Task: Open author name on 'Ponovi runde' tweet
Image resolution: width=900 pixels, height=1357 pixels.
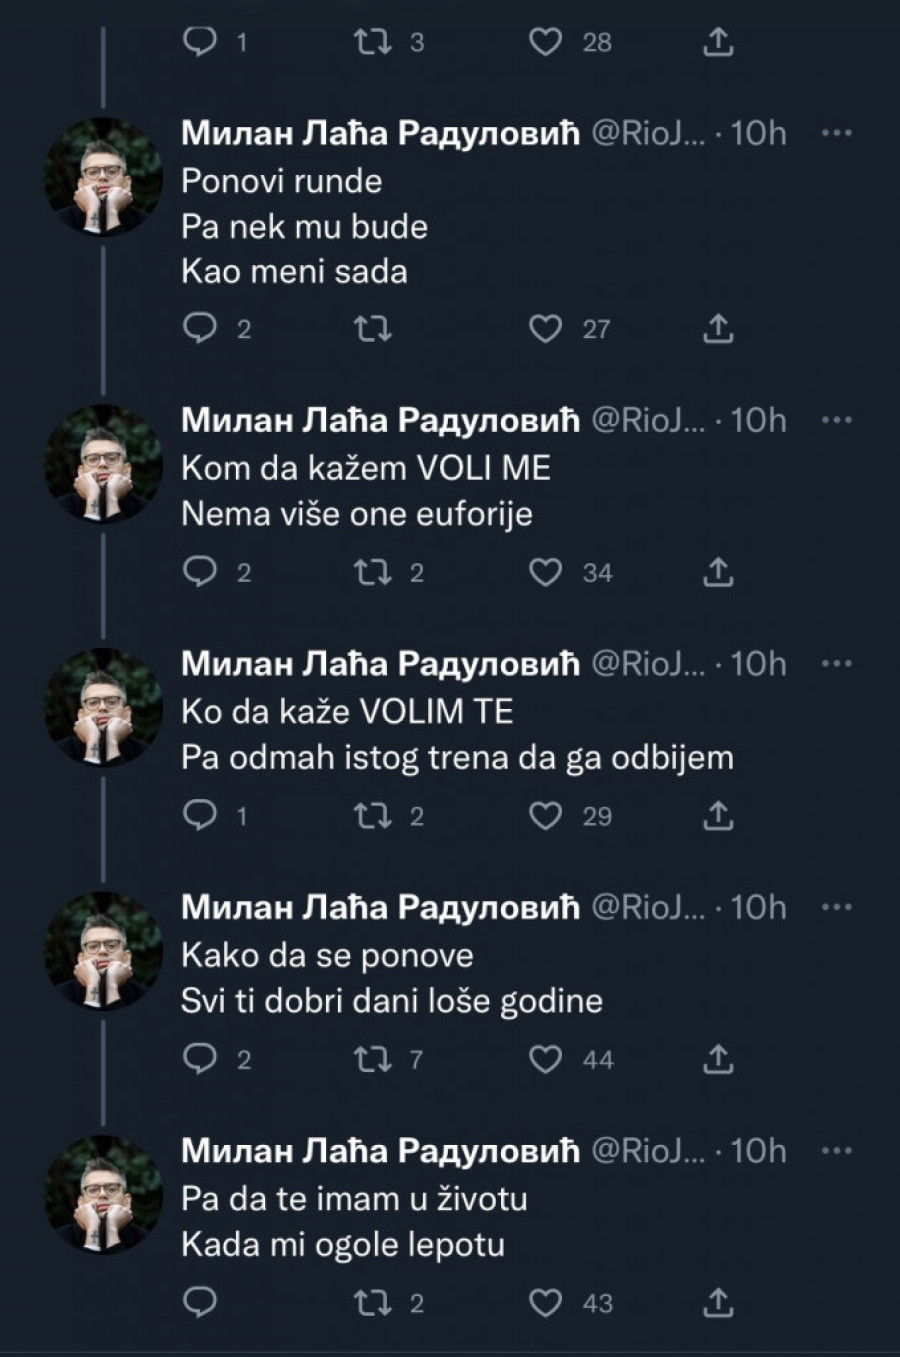Action: (380, 133)
